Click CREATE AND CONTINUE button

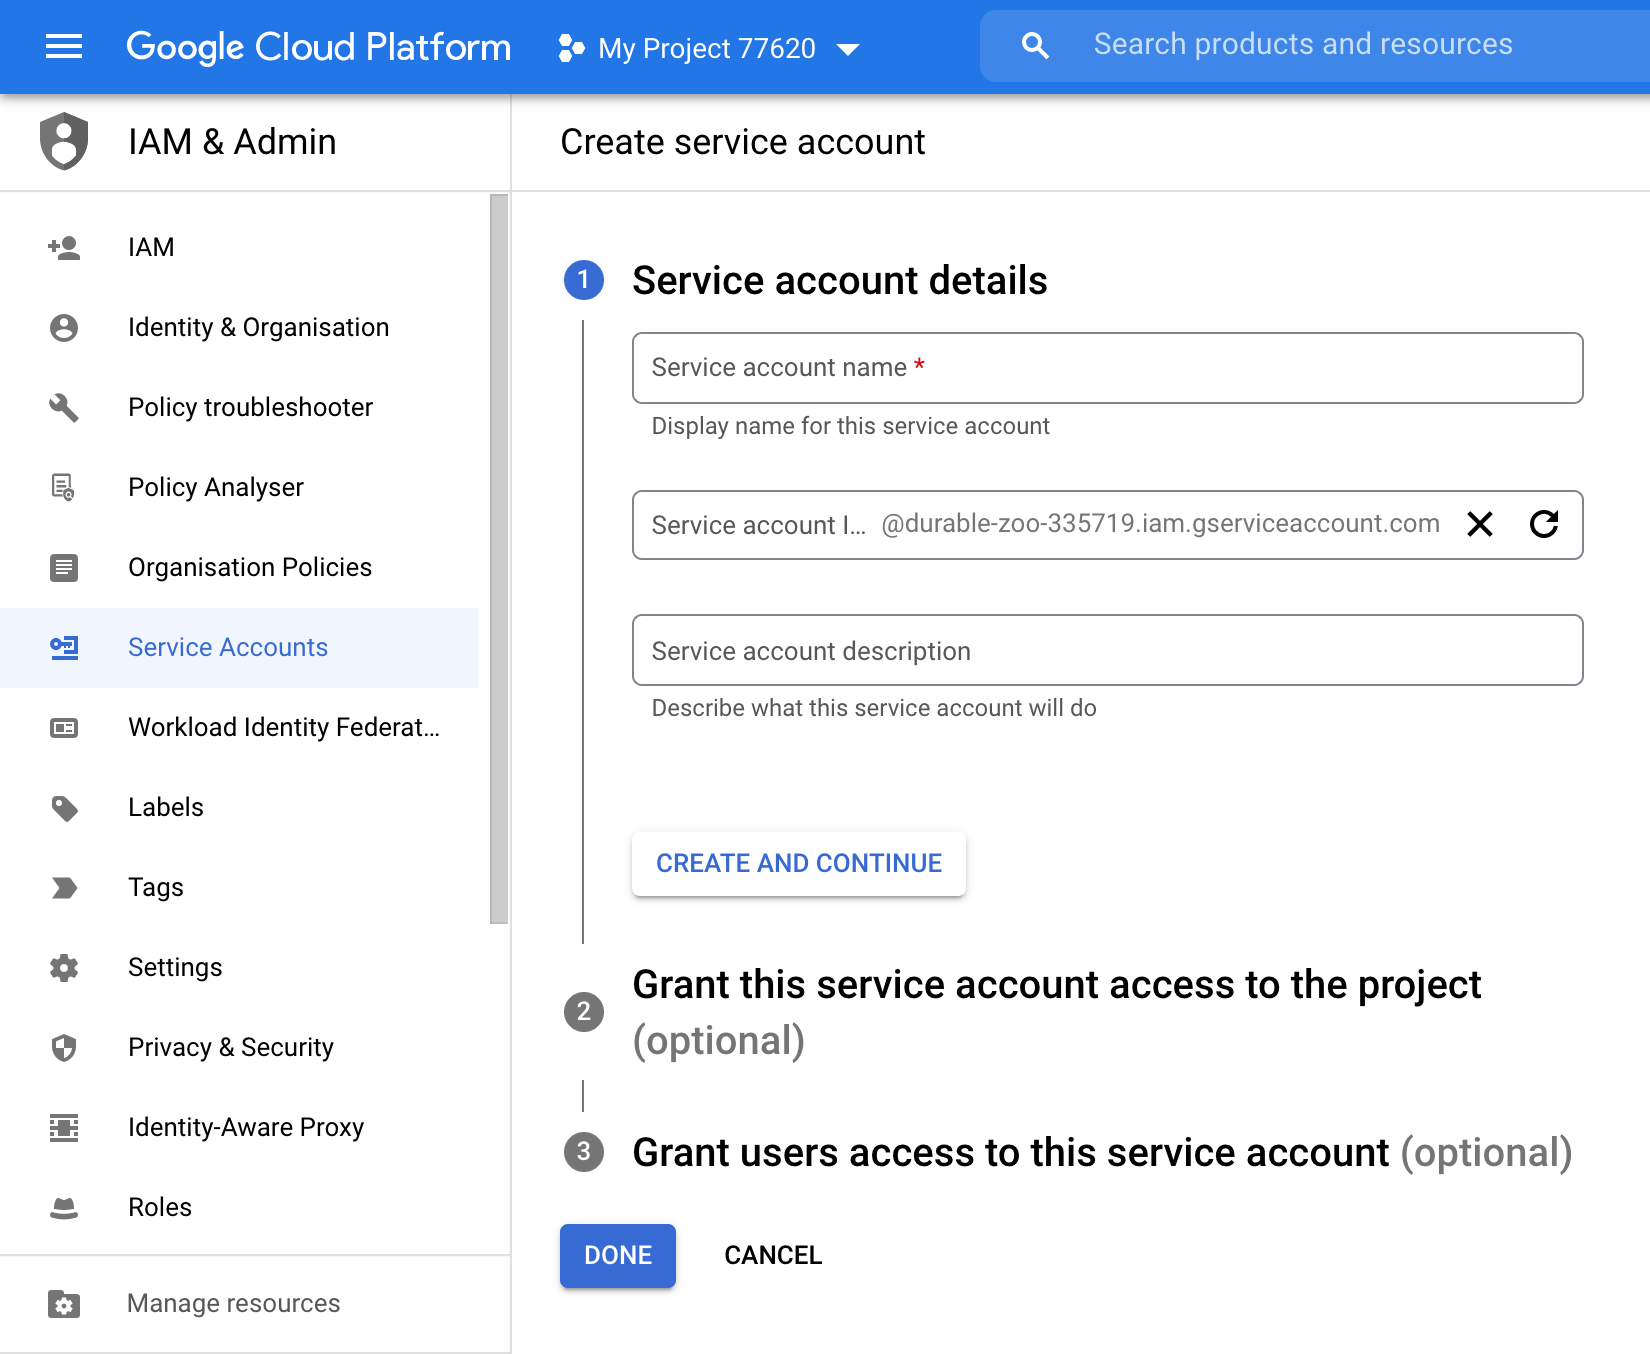(799, 863)
